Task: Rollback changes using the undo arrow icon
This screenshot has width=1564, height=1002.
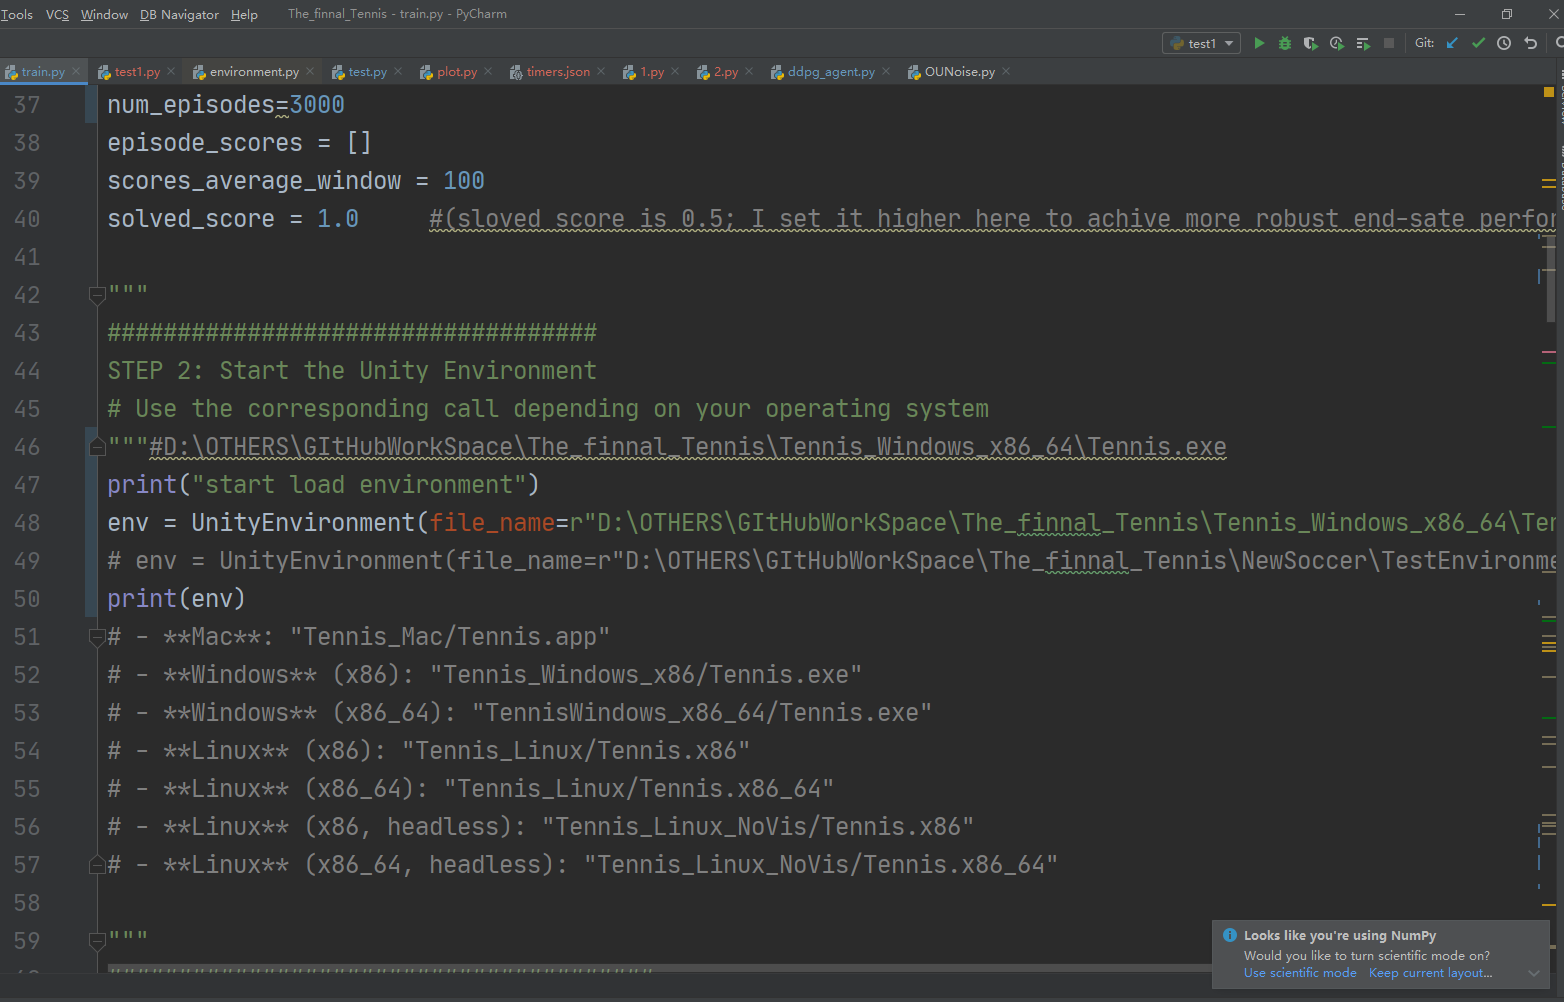Action: click(x=1530, y=43)
